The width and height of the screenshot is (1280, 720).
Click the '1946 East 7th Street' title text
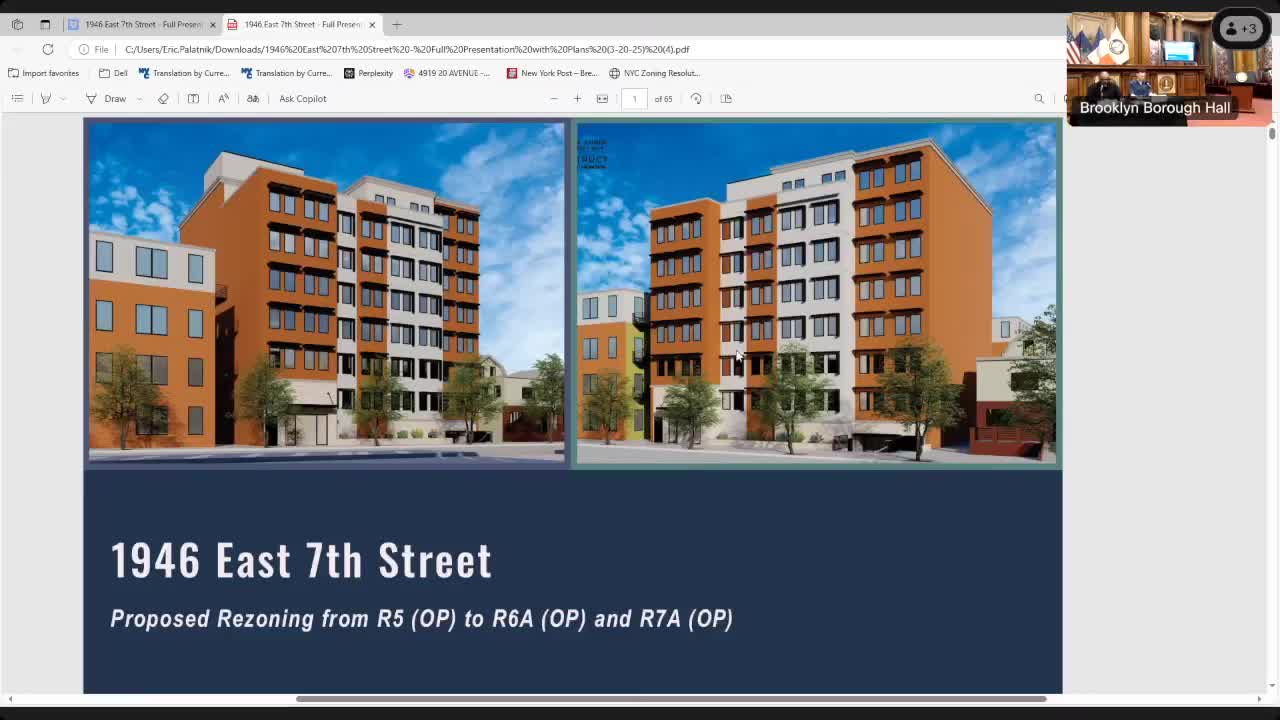click(301, 561)
